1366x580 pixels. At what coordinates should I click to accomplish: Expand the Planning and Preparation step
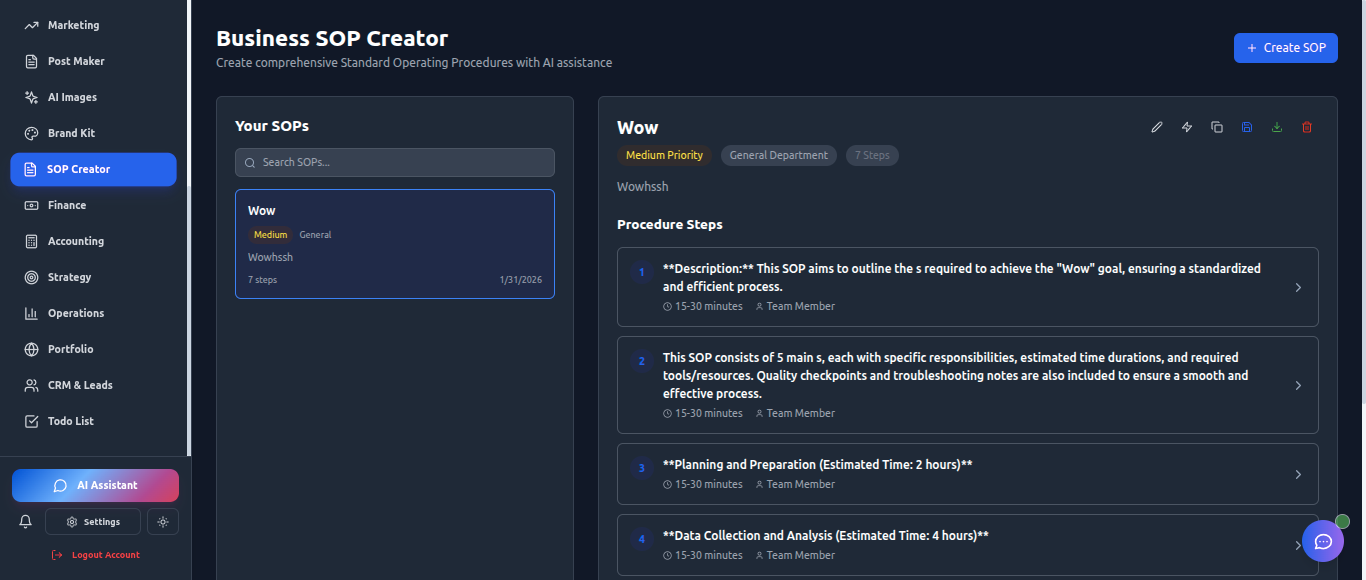1298,474
